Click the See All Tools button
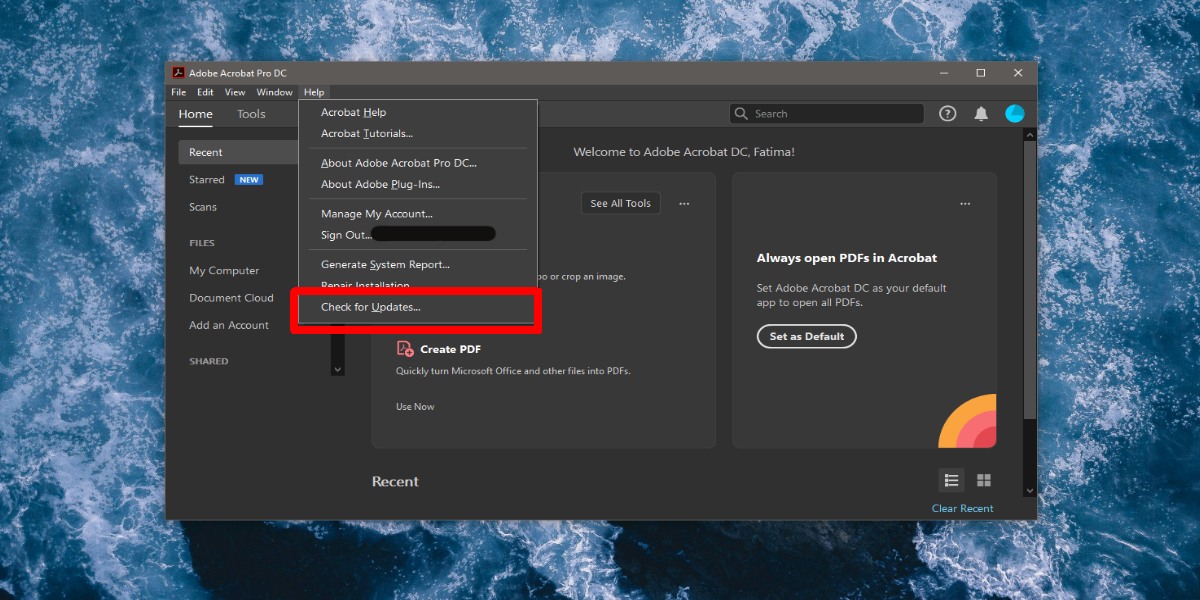 [620, 203]
